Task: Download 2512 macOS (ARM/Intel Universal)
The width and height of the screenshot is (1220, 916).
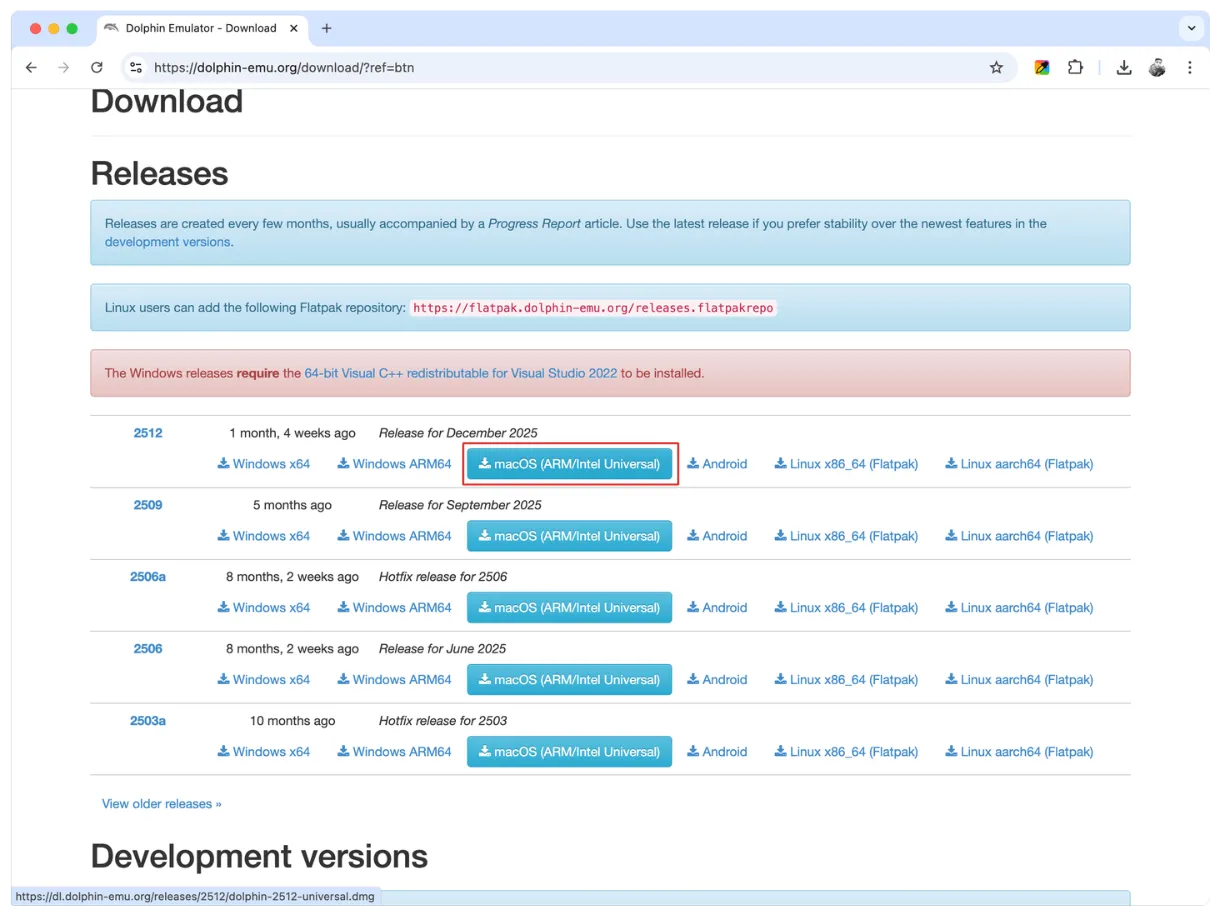Action: coord(569,464)
